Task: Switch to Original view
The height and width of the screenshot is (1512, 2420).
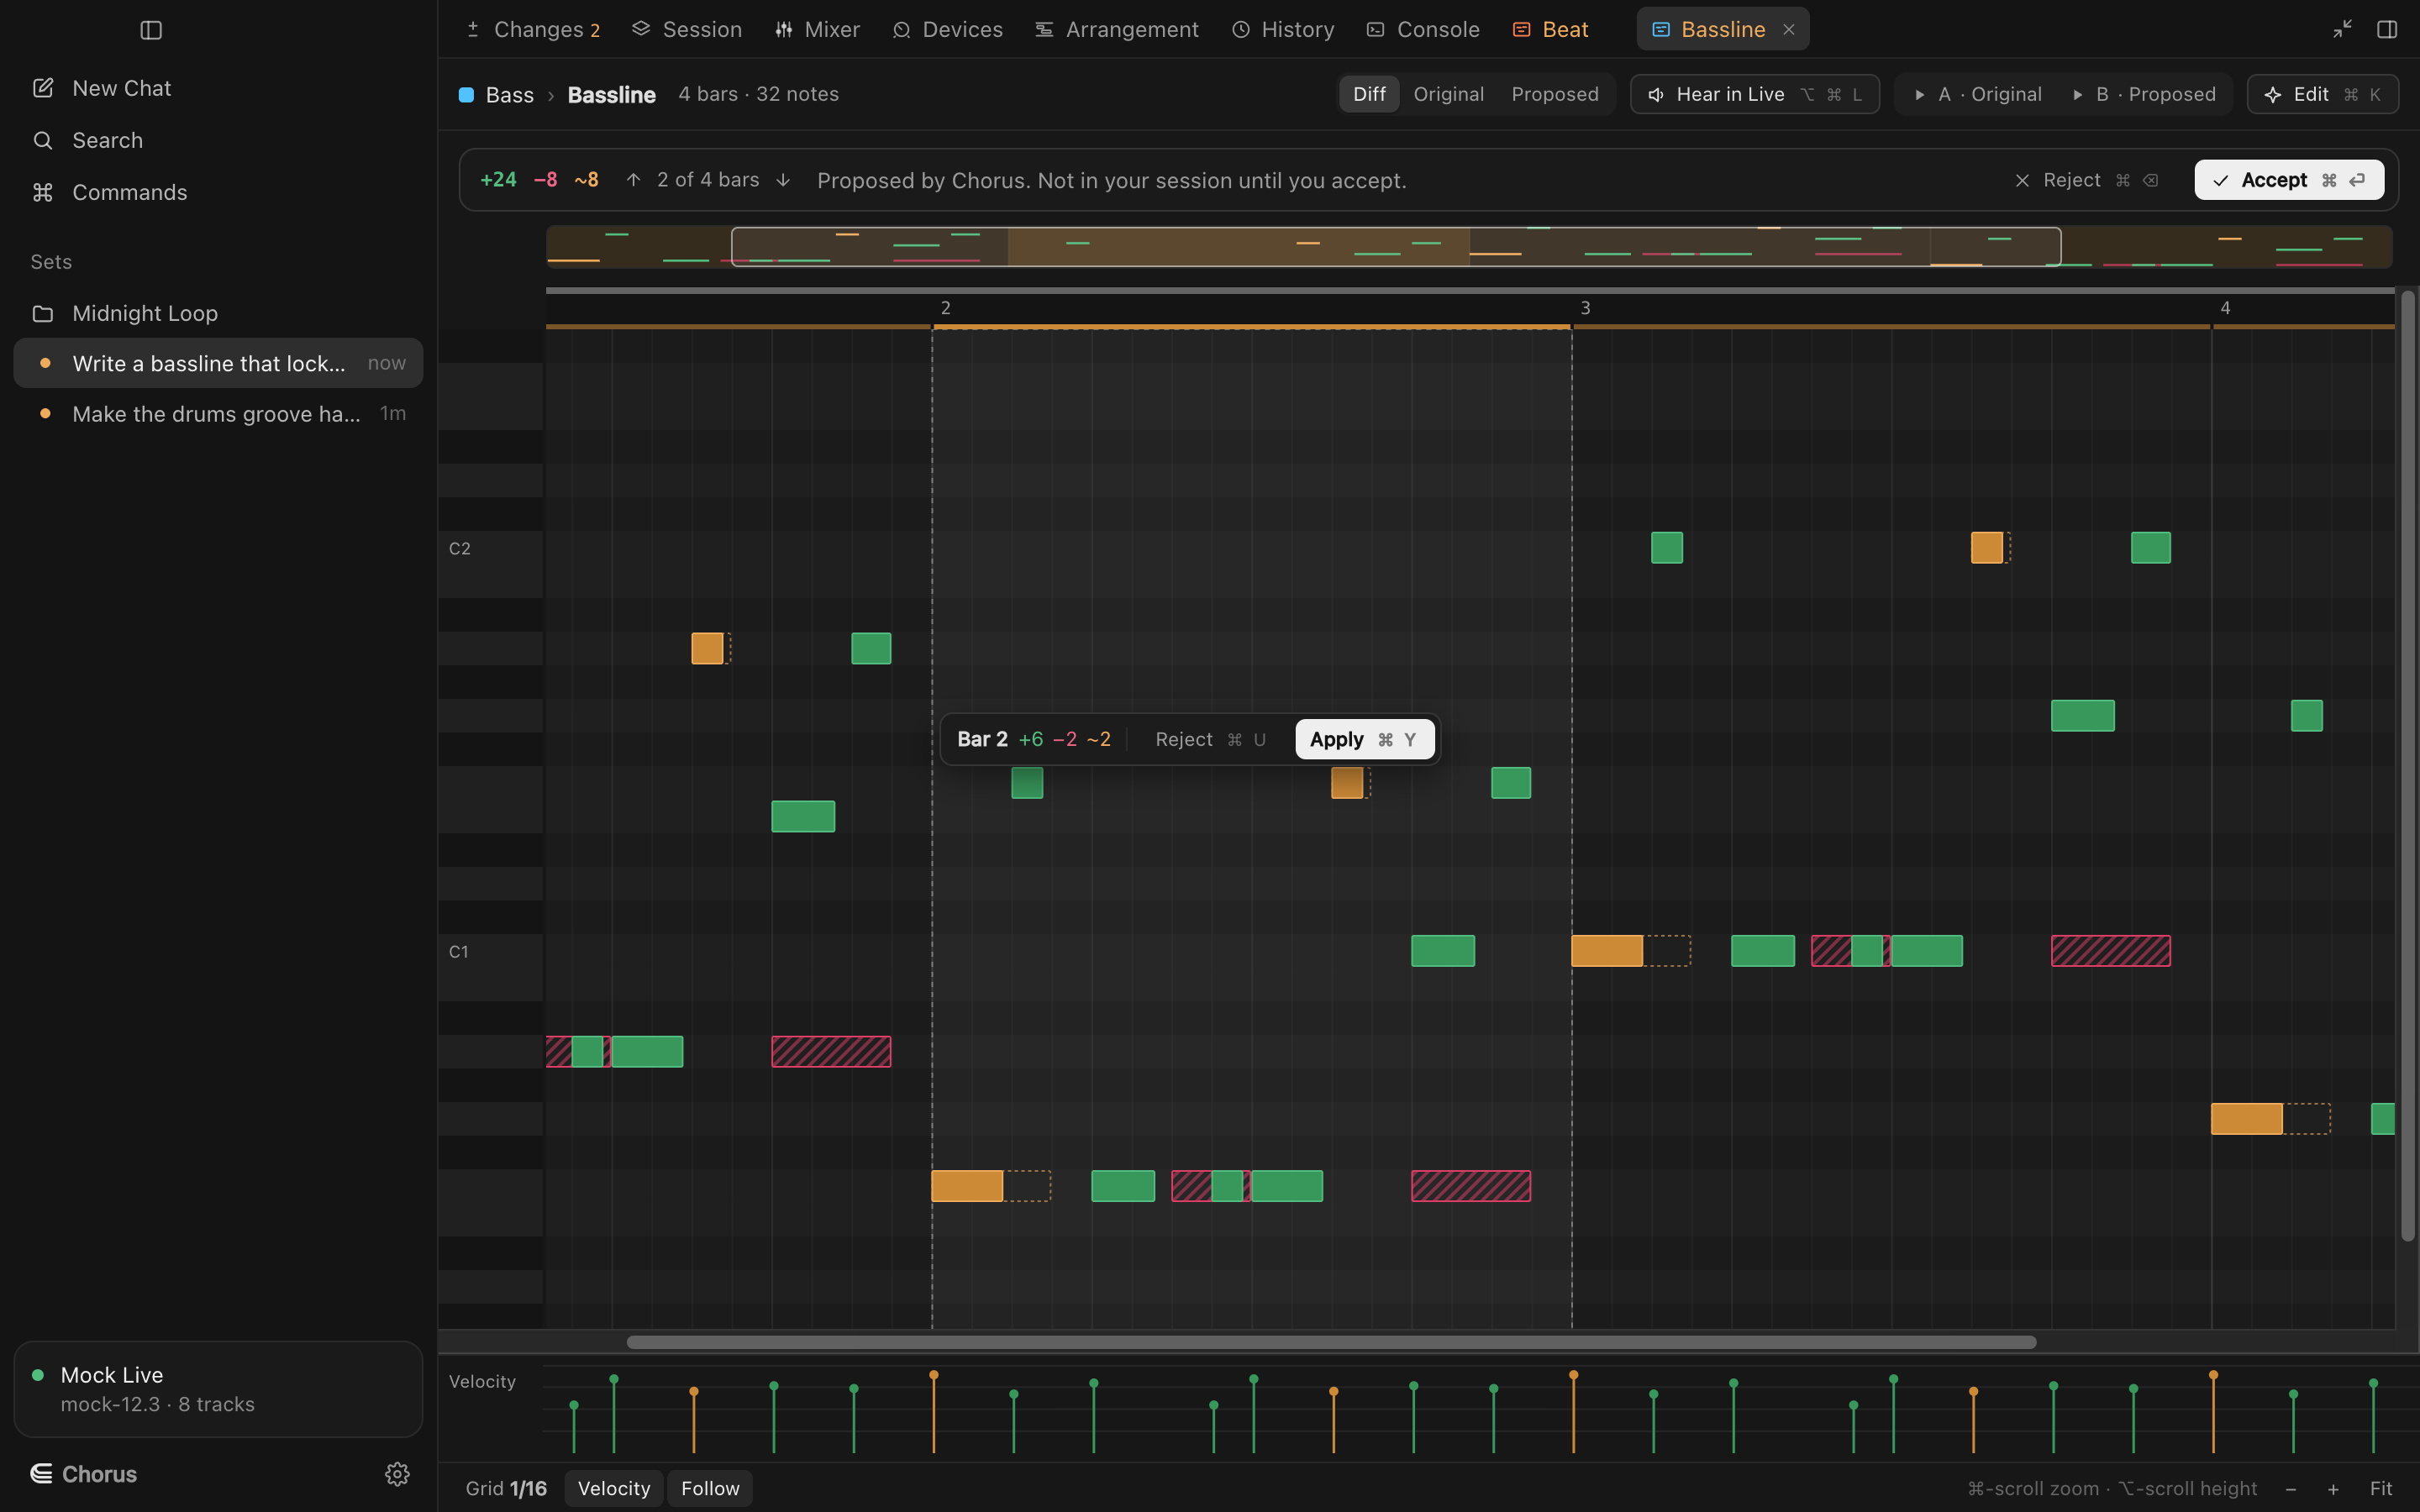Action: [x=1448, y=94]
